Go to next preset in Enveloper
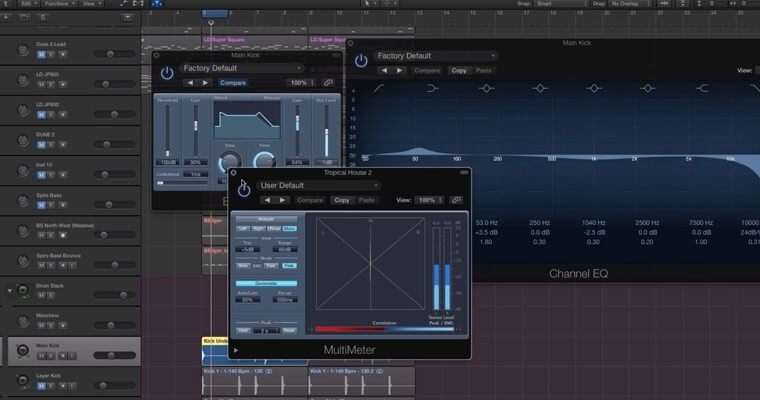Image resolution: width=760 pixels, height=400 pixels. (206, 83)
